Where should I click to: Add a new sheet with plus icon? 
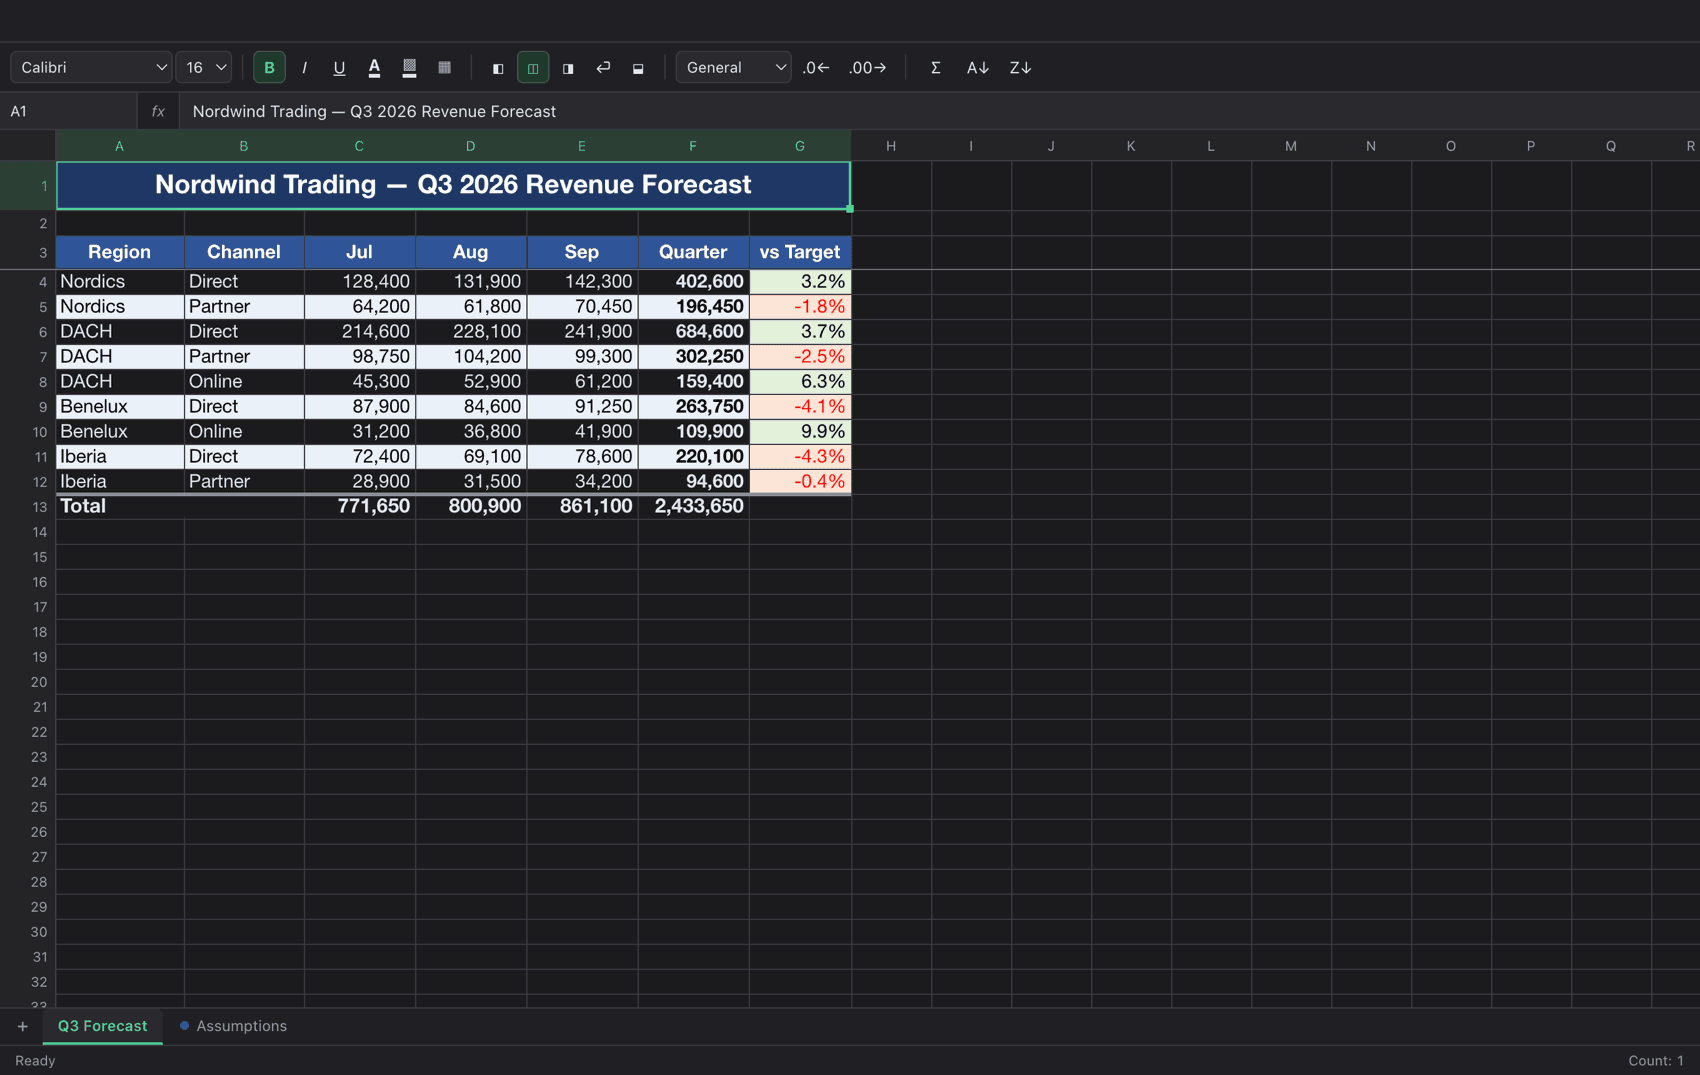click(22, 1026)
